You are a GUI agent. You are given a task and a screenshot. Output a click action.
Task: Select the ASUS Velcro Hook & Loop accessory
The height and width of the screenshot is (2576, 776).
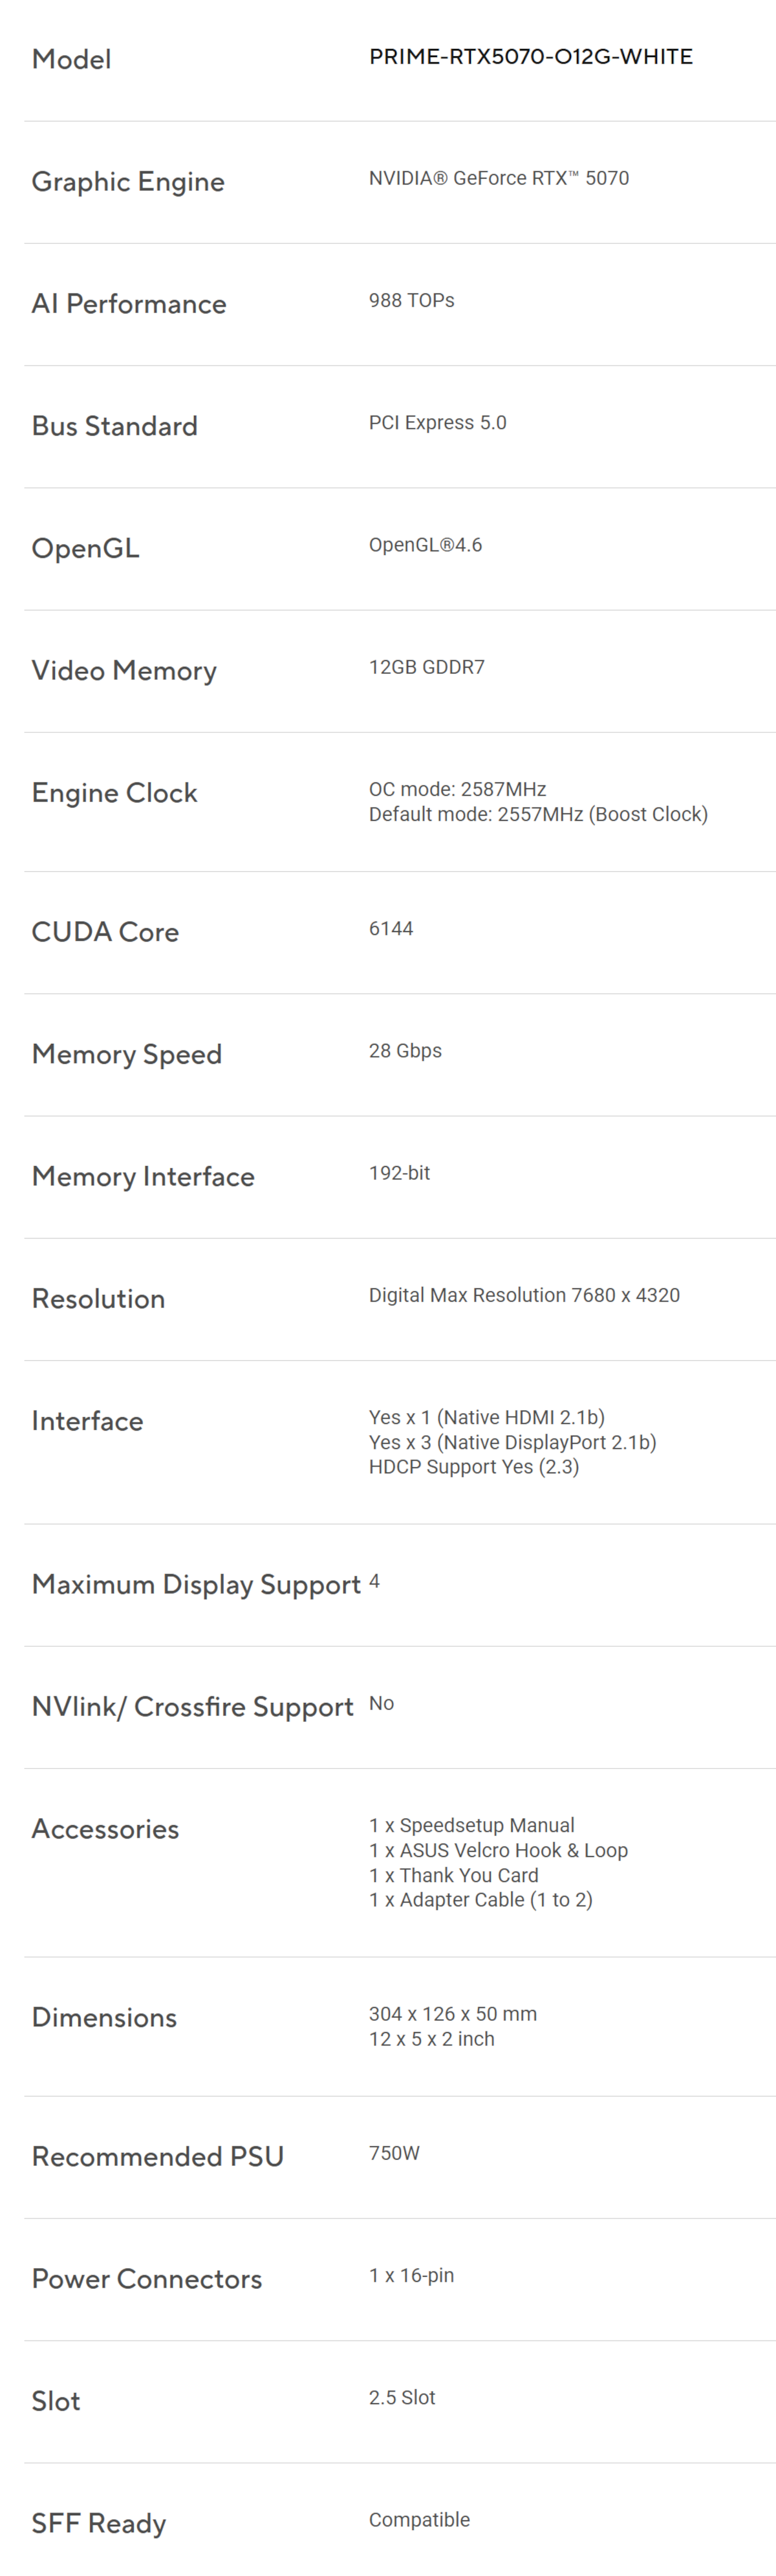point(498,1850)
